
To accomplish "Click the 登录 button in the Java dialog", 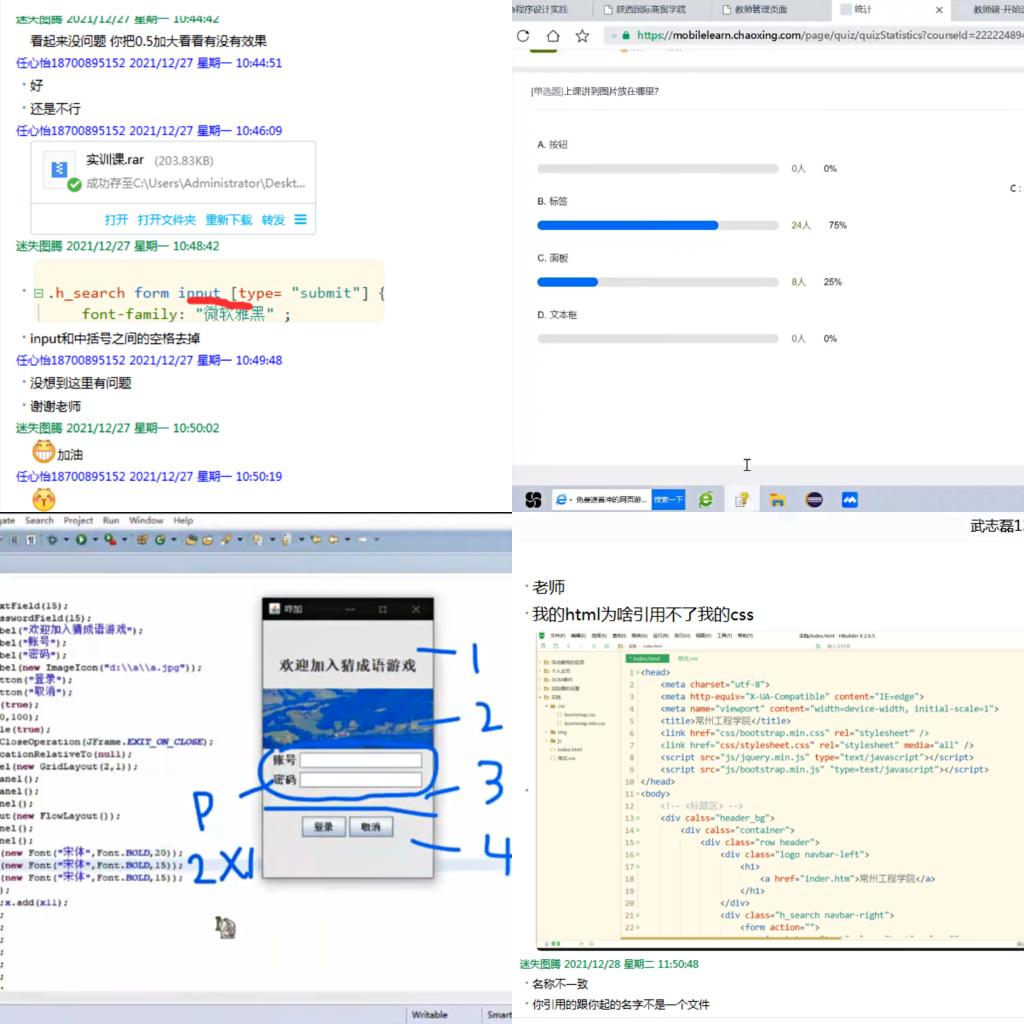I will coord(323,827).
